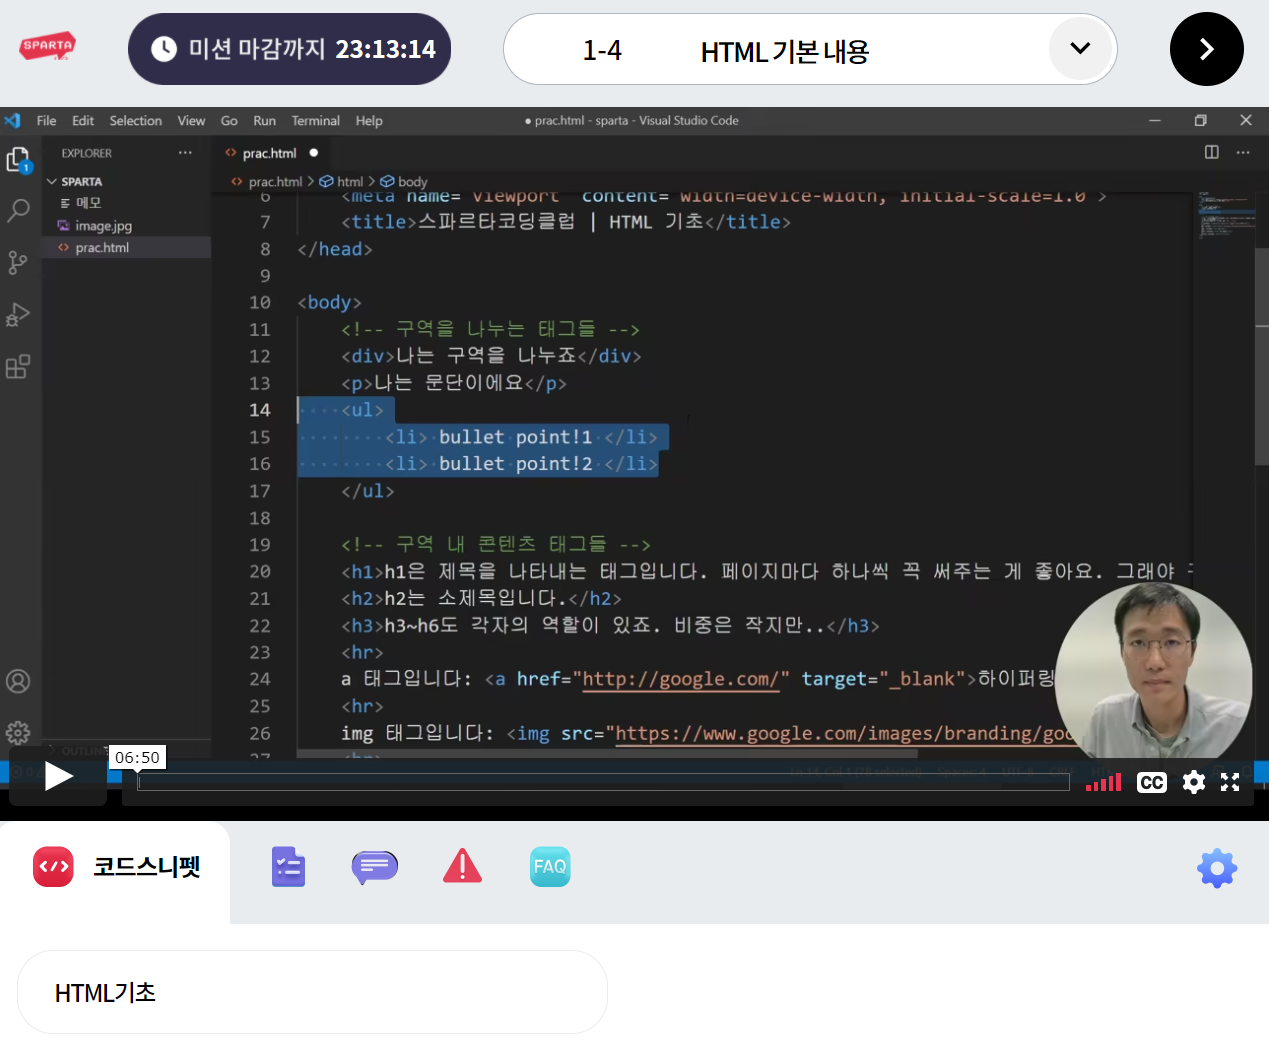Open the View menu
The image size is (1269, 1046).
click(x=191, y=121)
